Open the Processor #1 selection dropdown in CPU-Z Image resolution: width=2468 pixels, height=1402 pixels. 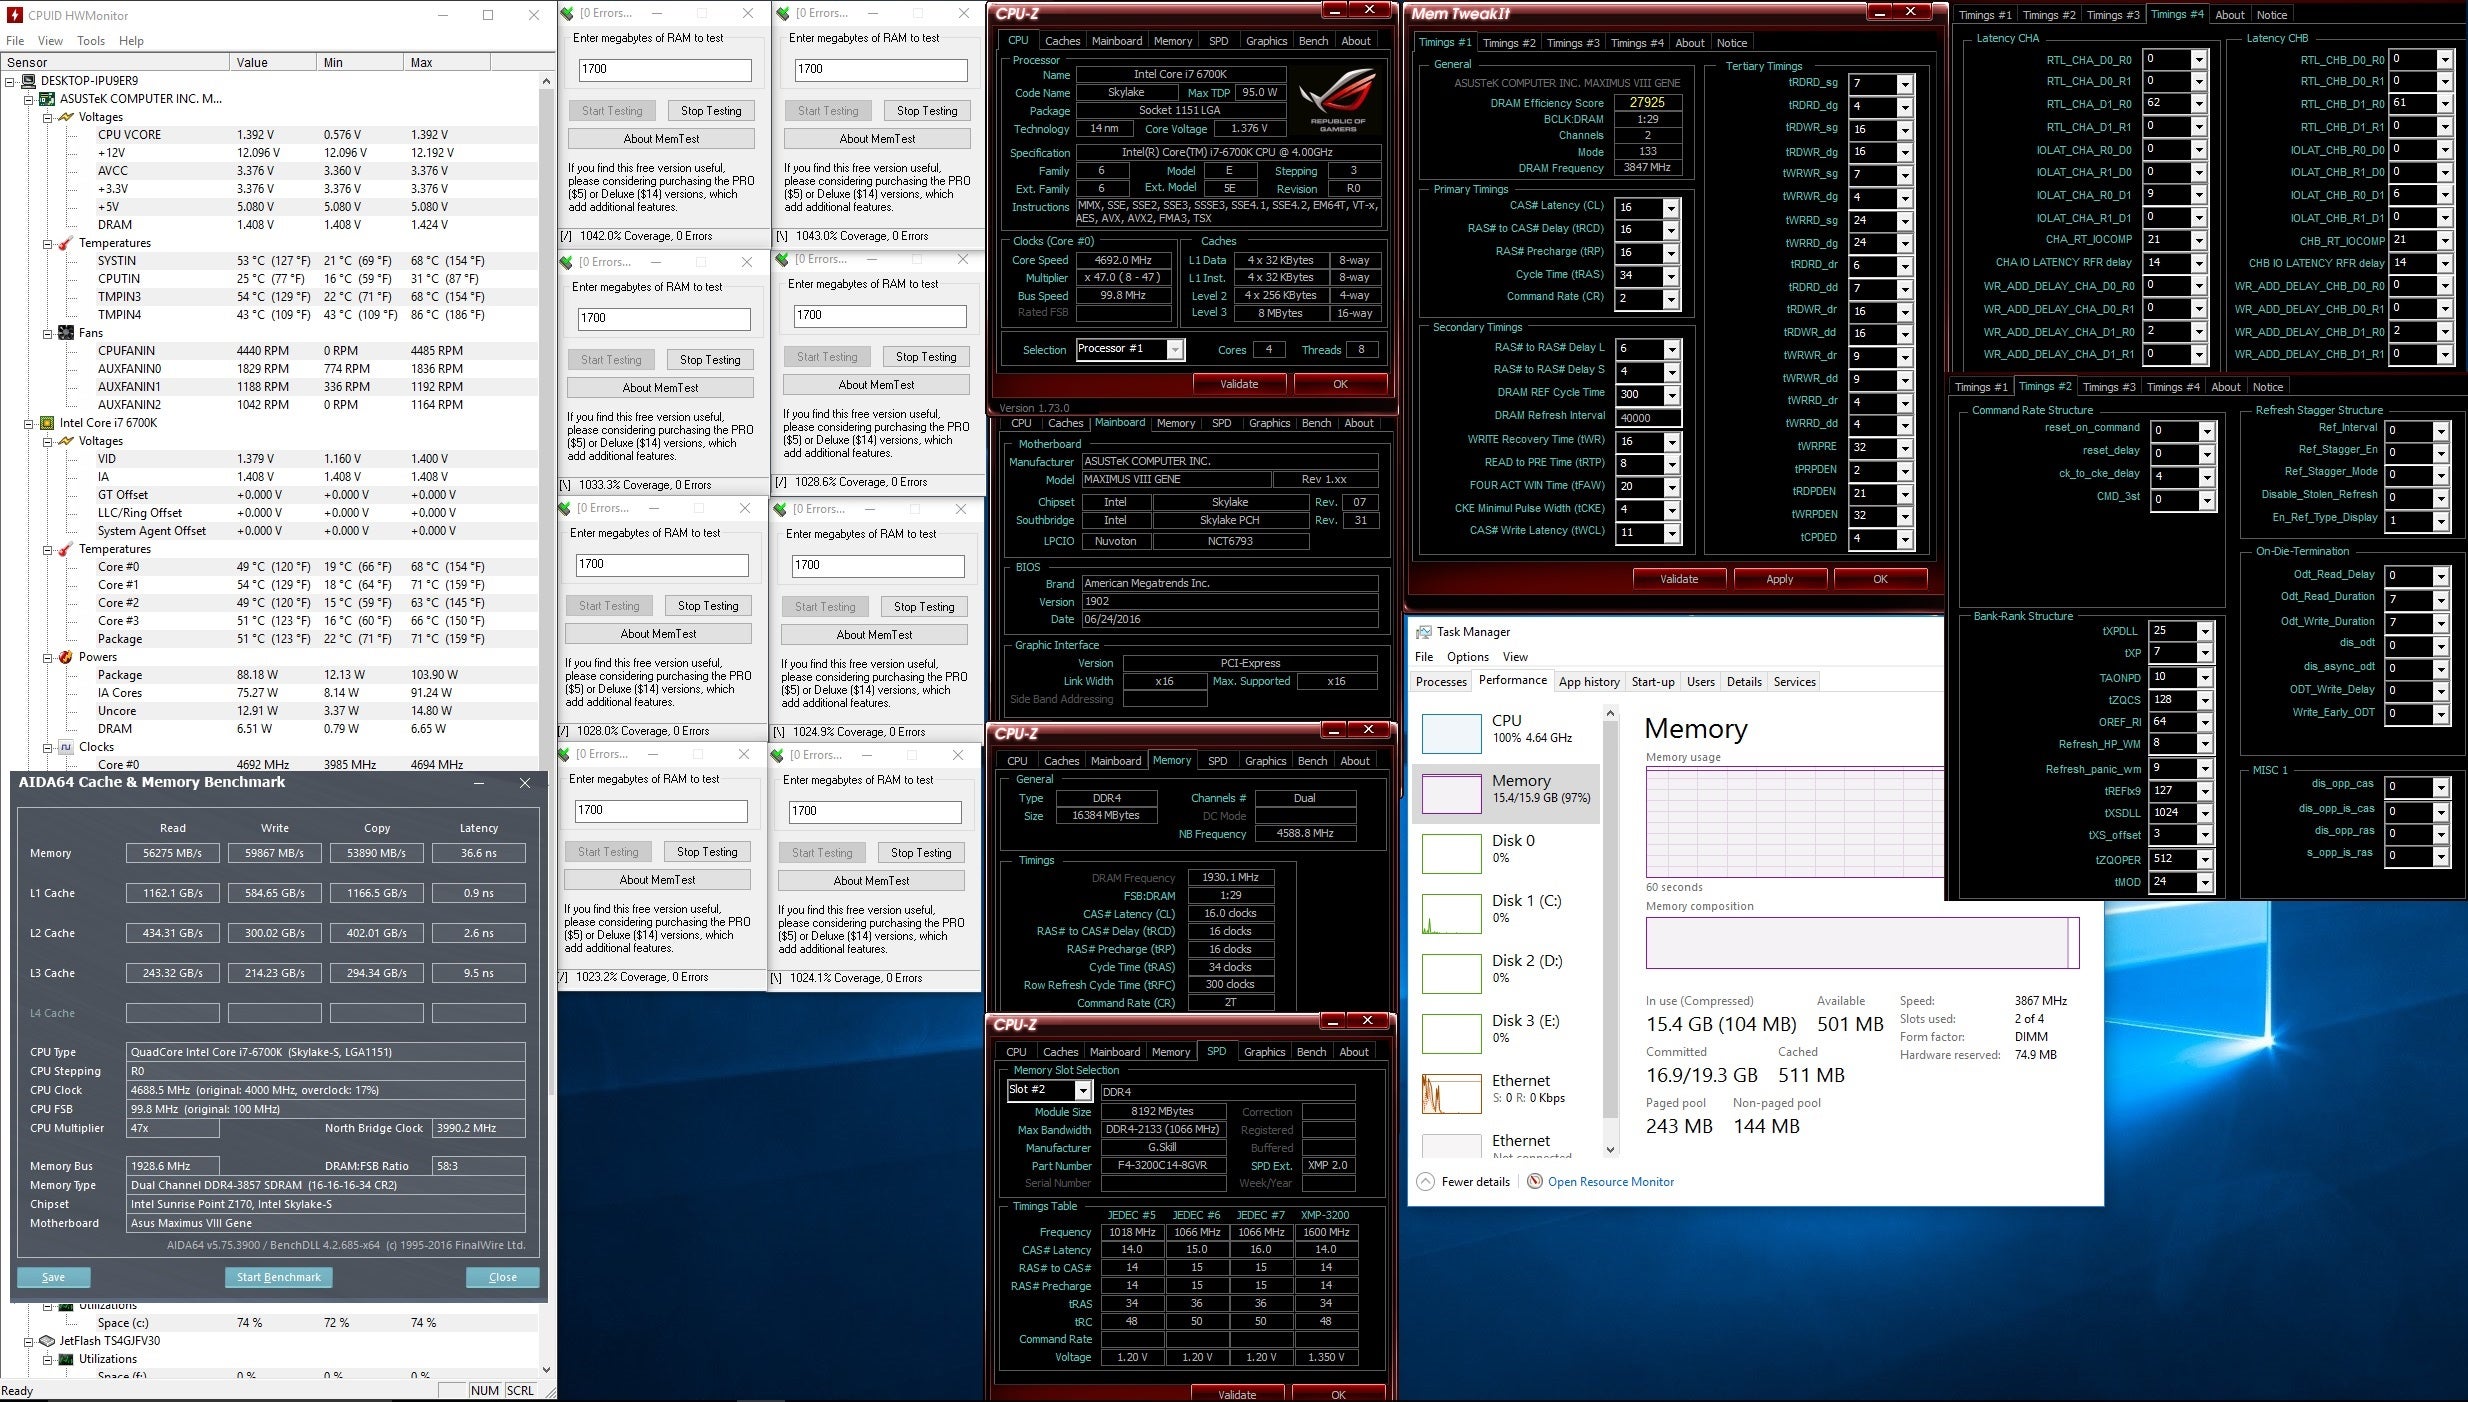(x=1173, y=349)
